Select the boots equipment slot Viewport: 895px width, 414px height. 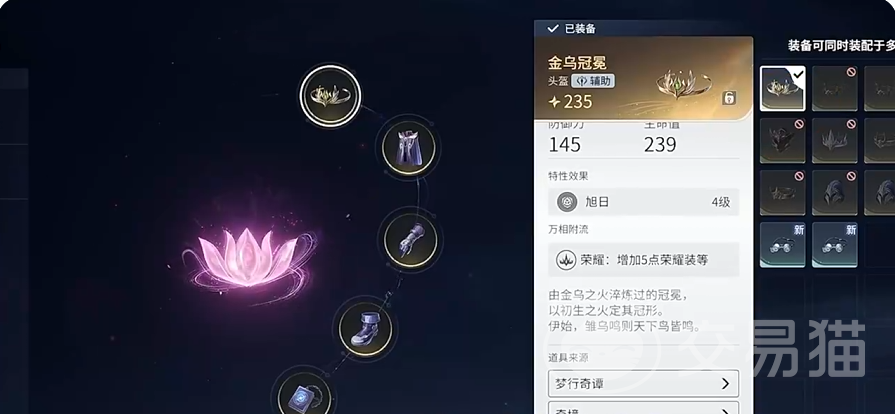pyautogui.click(x=365, y=329)
